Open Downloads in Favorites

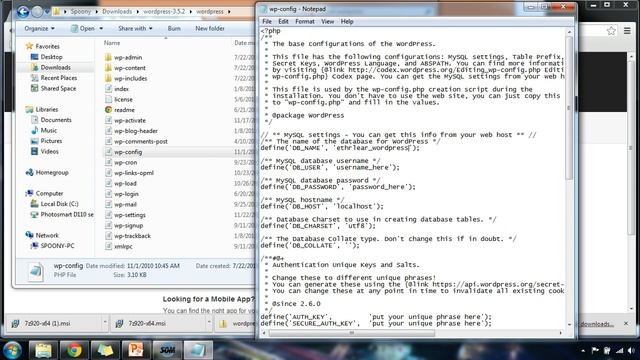tap(56, 67)
